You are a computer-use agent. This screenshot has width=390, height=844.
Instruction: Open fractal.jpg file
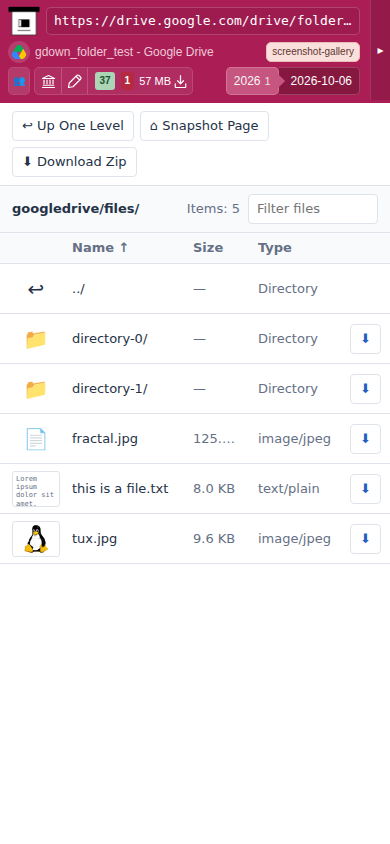point(105,439)
